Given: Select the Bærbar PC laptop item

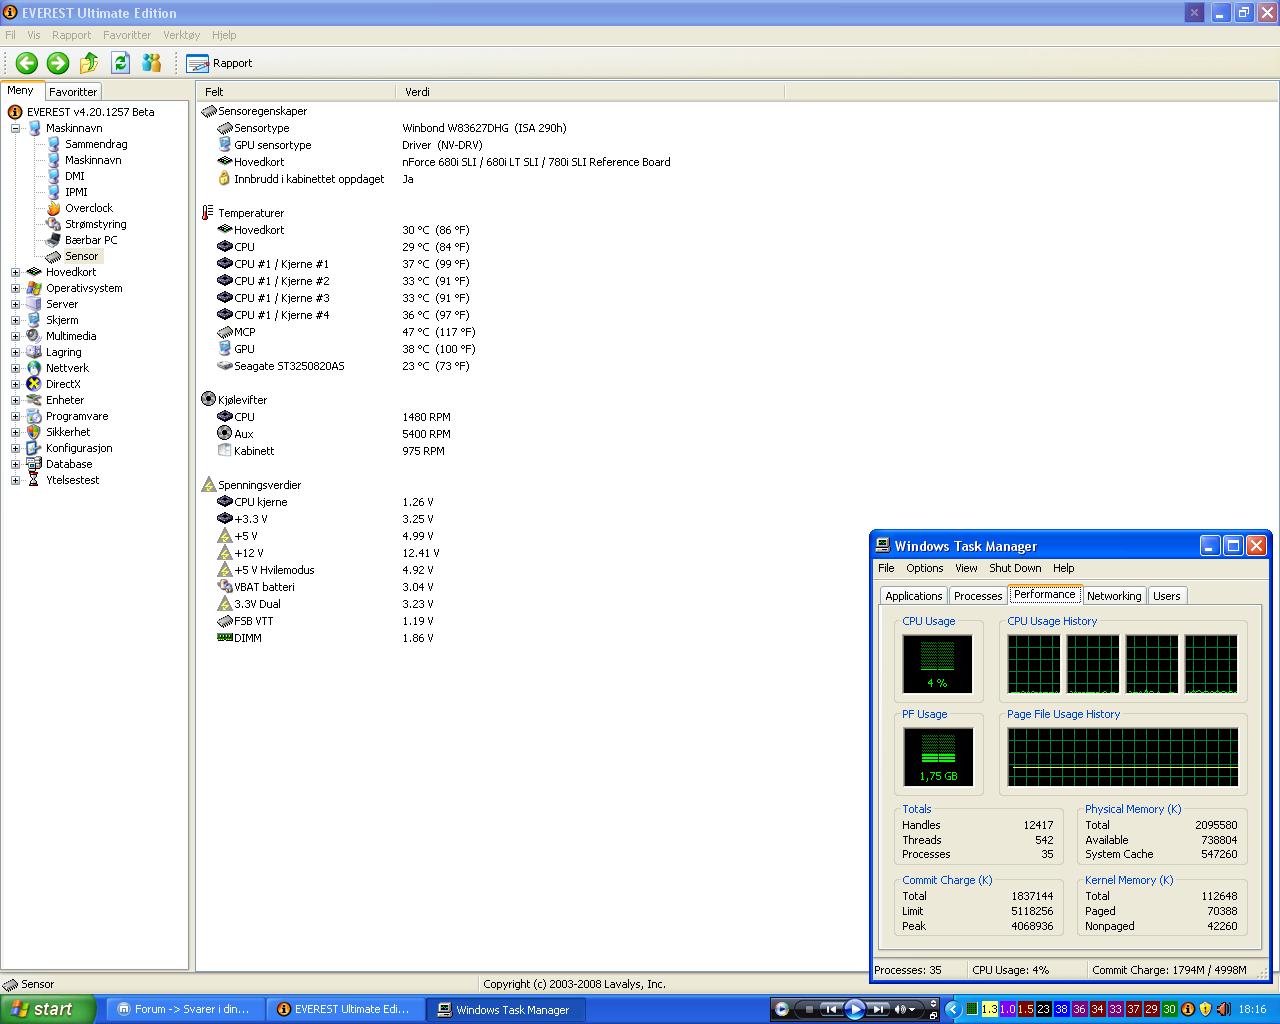Looking at the screenshot, I should (91, 240).
